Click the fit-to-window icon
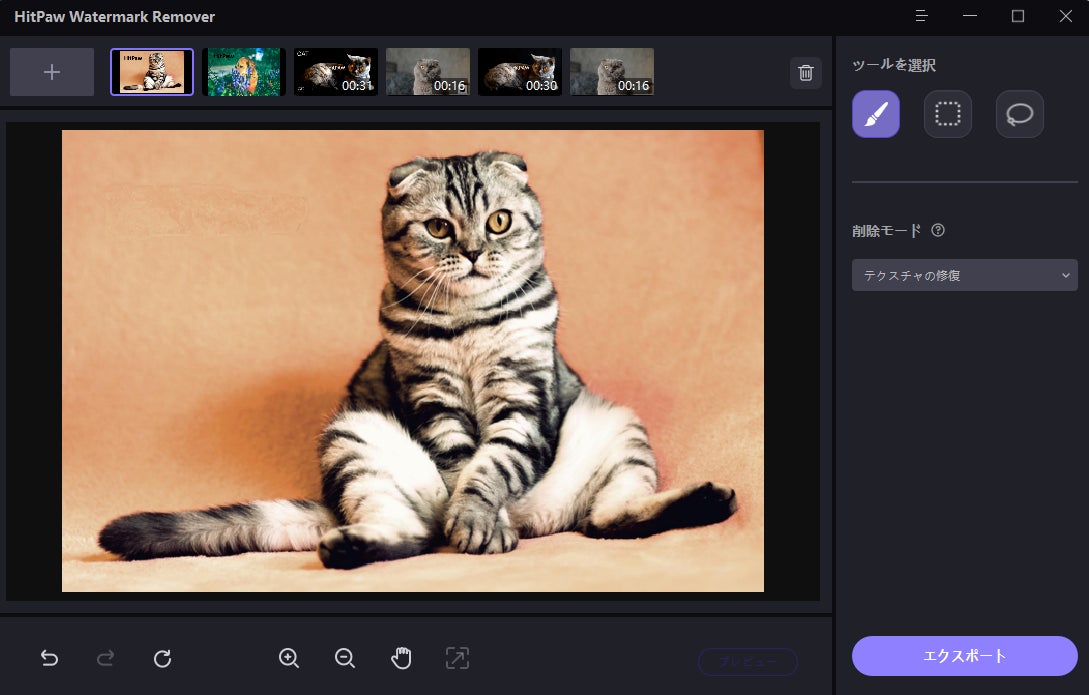 (457, 658)
